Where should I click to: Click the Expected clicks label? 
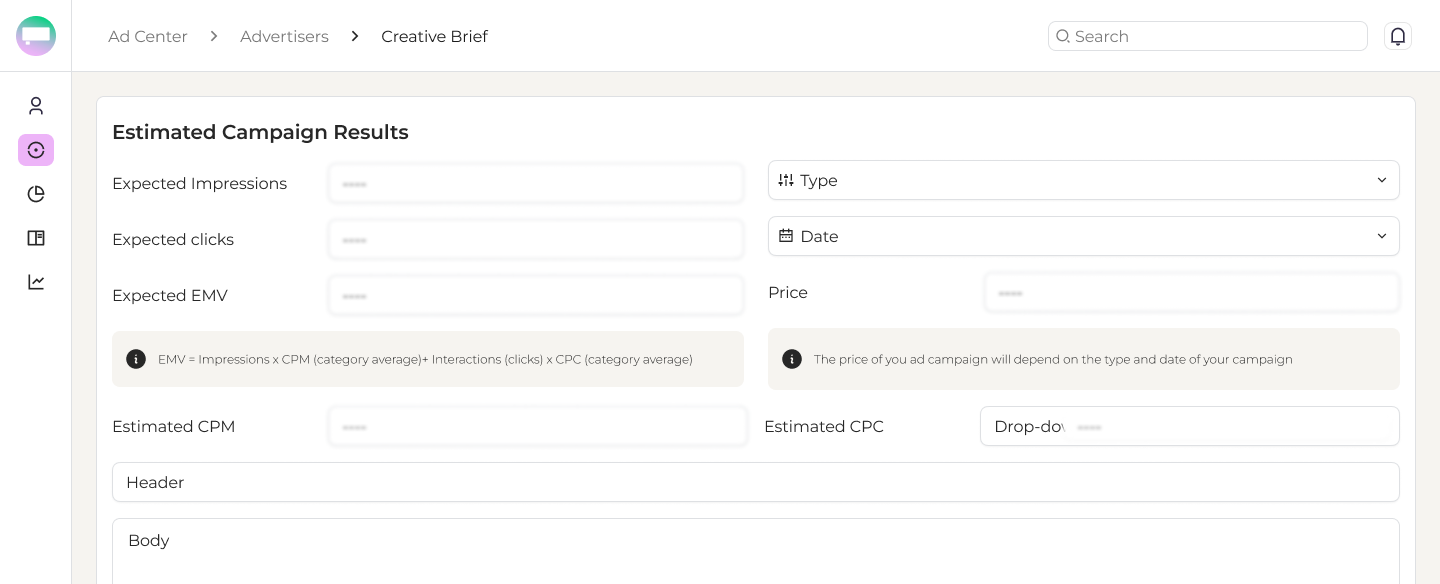click(x=173, y=240)
